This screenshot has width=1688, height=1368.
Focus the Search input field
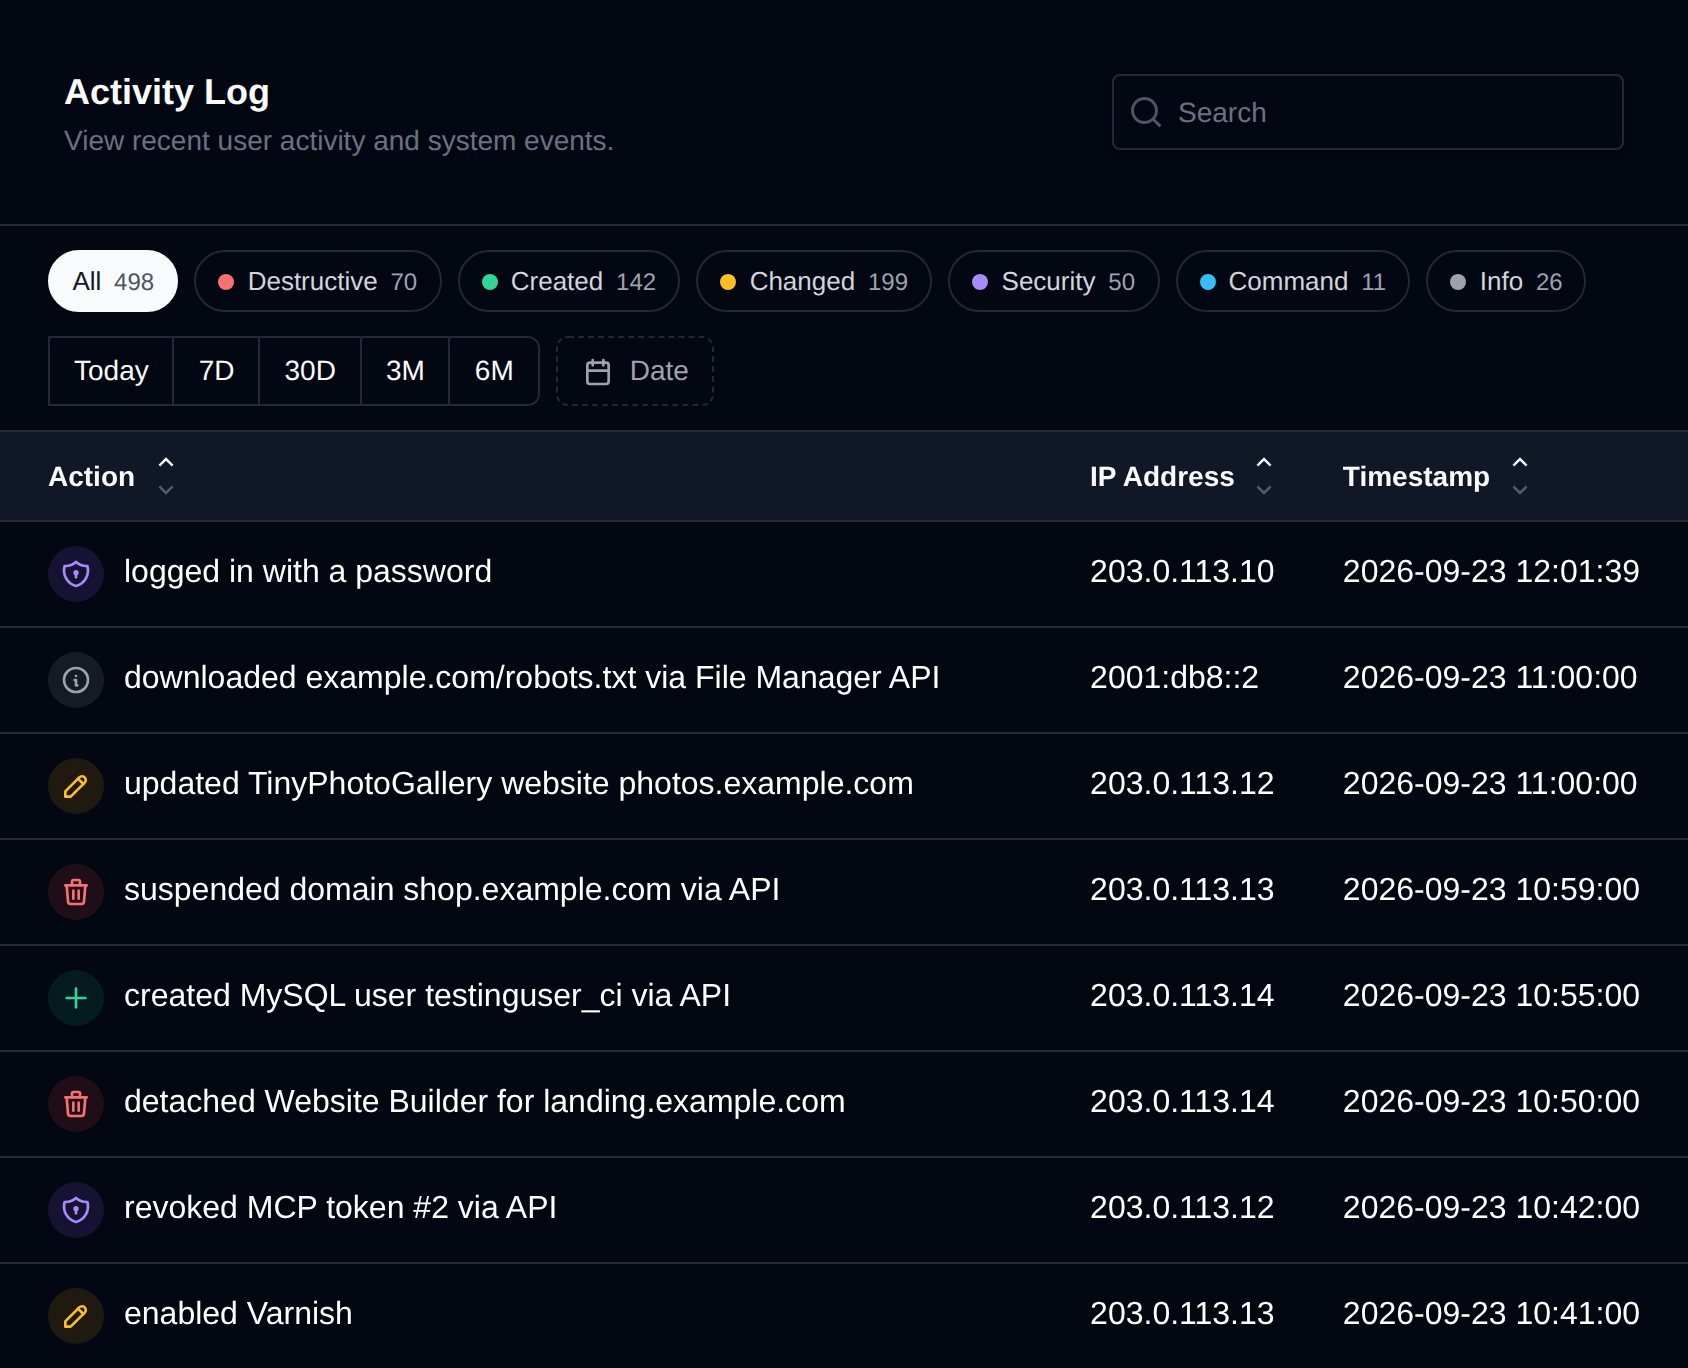(x=1367, y=112)
